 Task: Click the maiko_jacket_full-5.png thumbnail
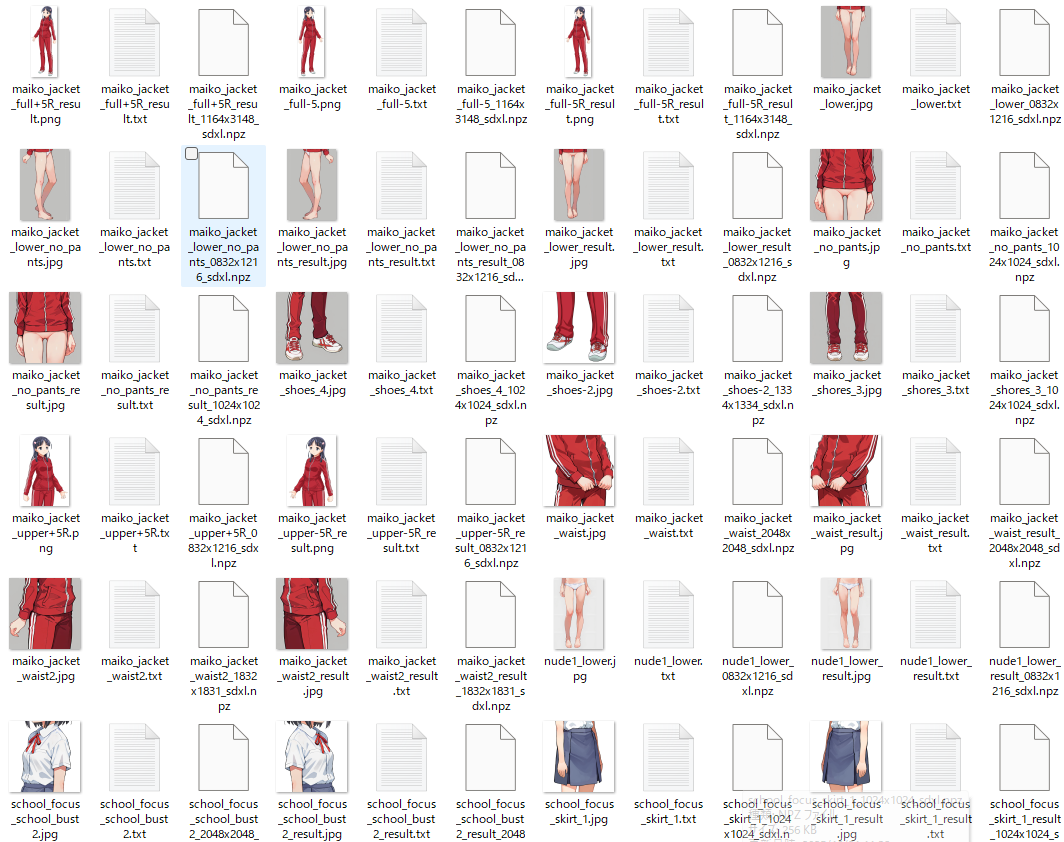[x=312, y=42]
